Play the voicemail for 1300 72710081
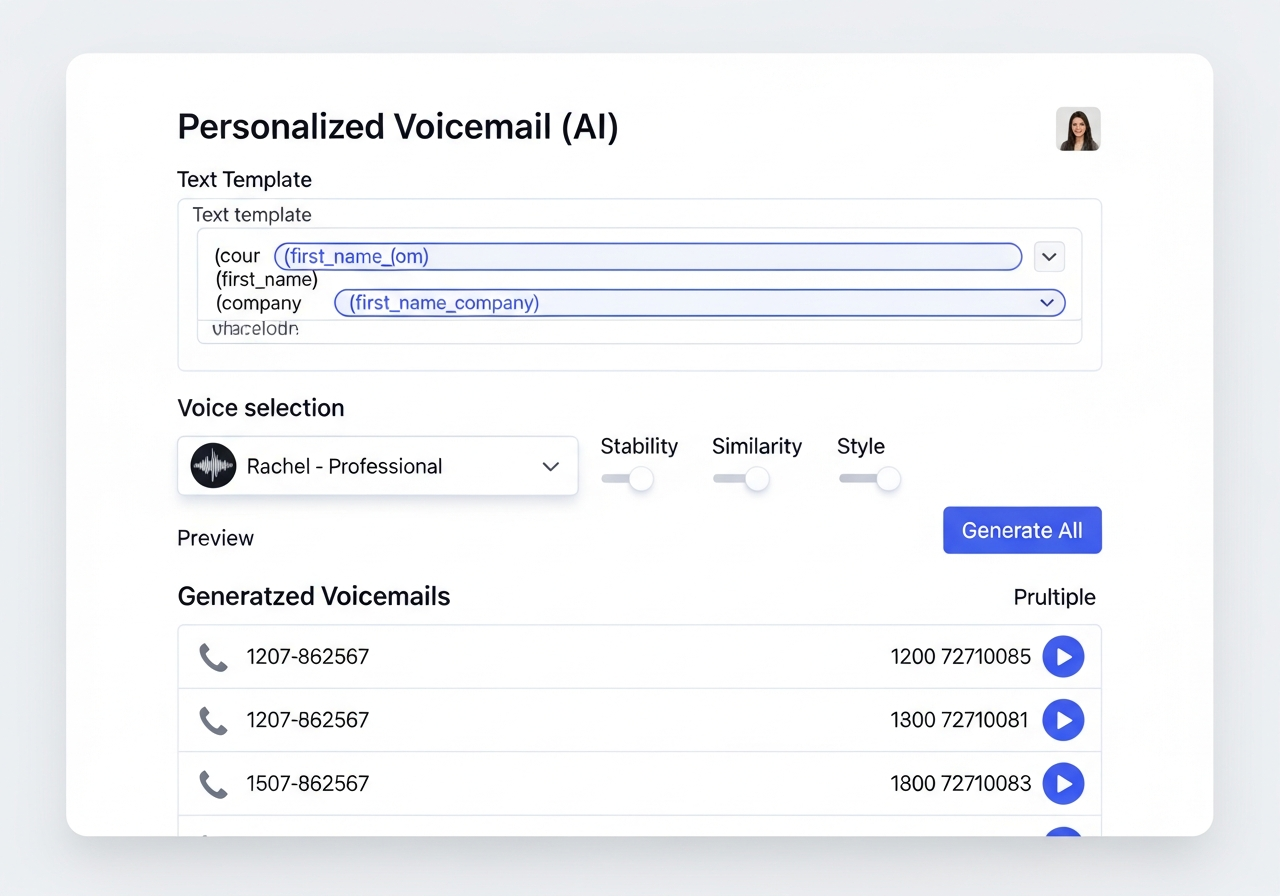Image resolution: width=1280 pixels, height=896 pixels. click(x=1063, y=720)
